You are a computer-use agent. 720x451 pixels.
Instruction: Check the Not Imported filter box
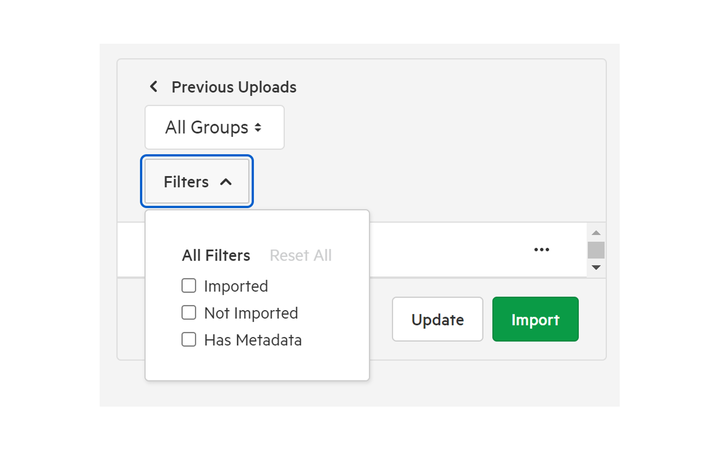(x=189, y=313)
